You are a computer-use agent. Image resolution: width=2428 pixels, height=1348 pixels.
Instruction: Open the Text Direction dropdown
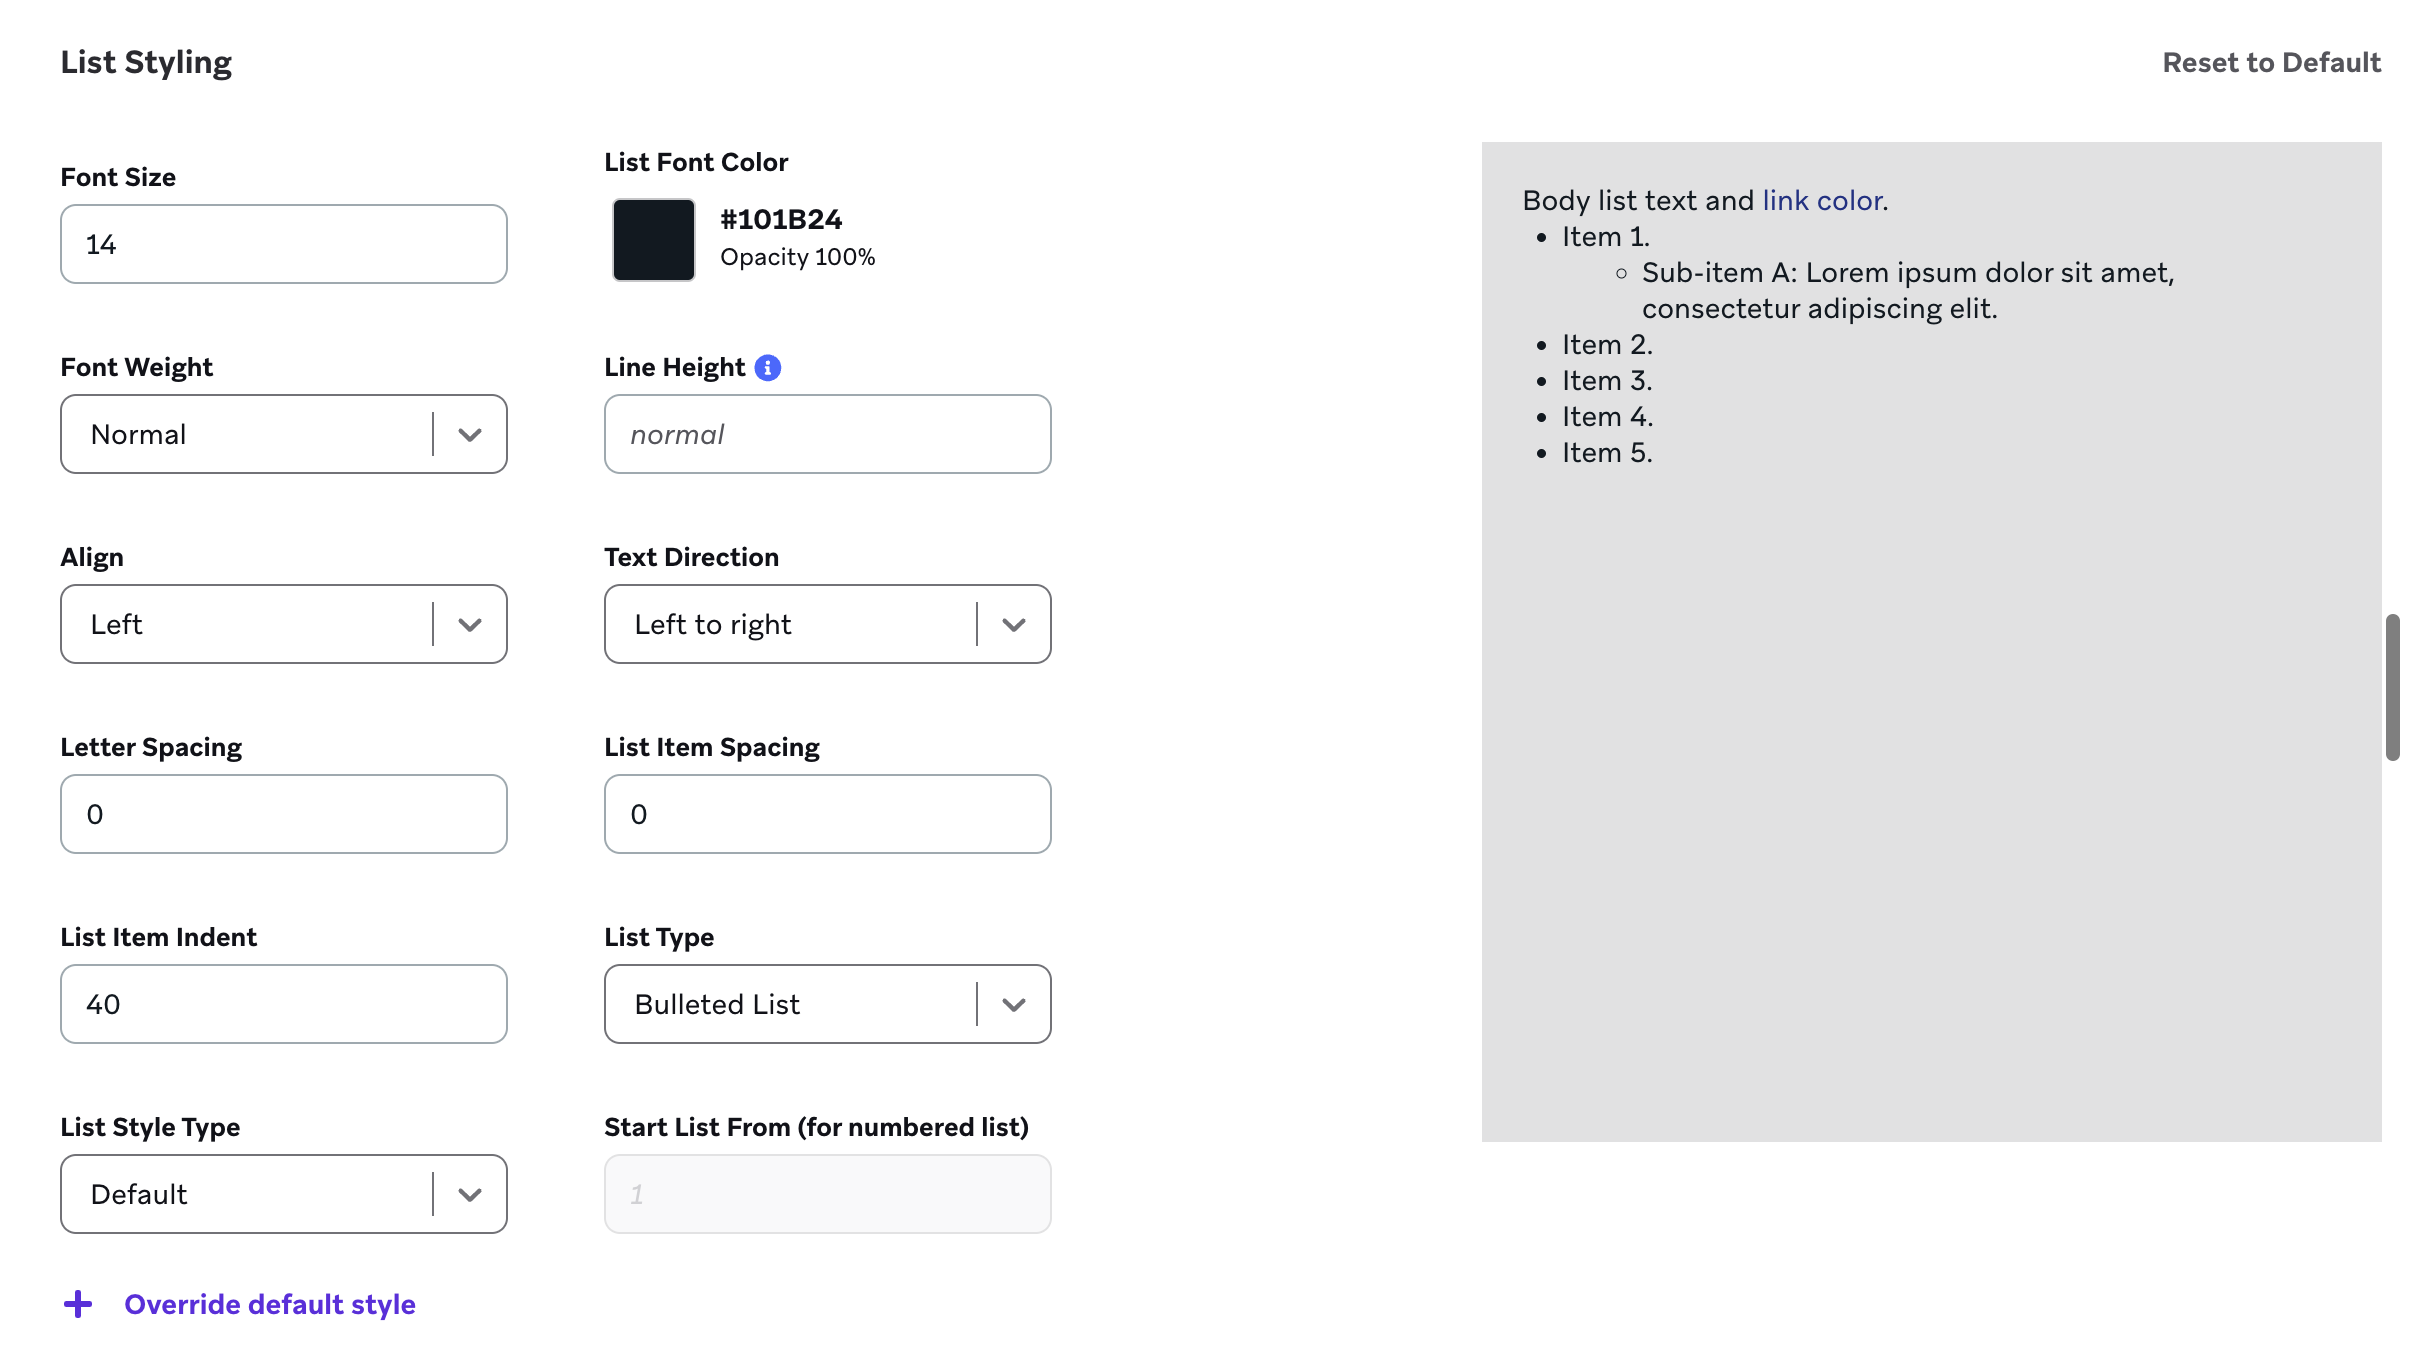827,624
